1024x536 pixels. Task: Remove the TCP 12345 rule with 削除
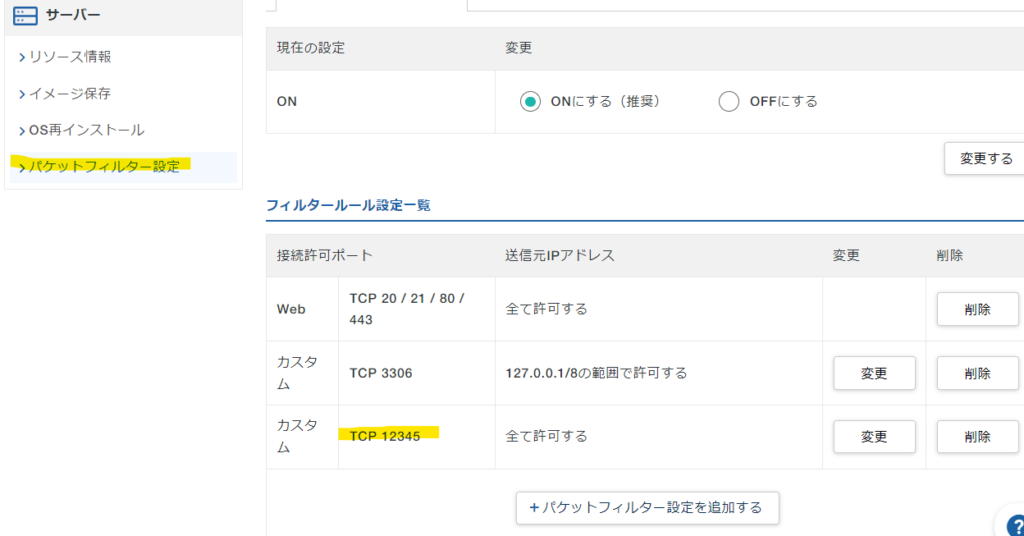coord(977,437)
